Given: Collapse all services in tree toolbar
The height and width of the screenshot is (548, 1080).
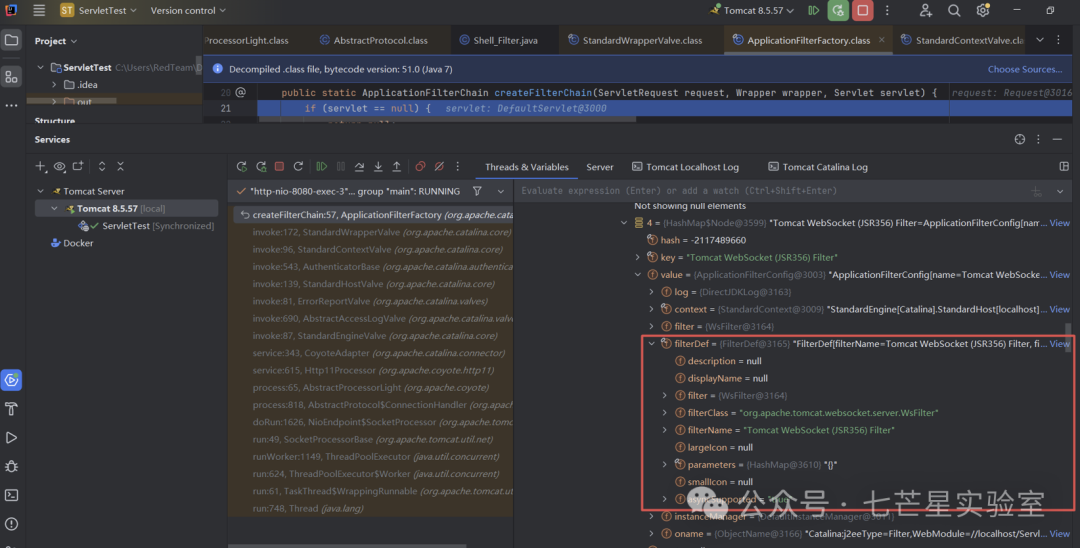Looking at the screenshot, I should (121, 166).
